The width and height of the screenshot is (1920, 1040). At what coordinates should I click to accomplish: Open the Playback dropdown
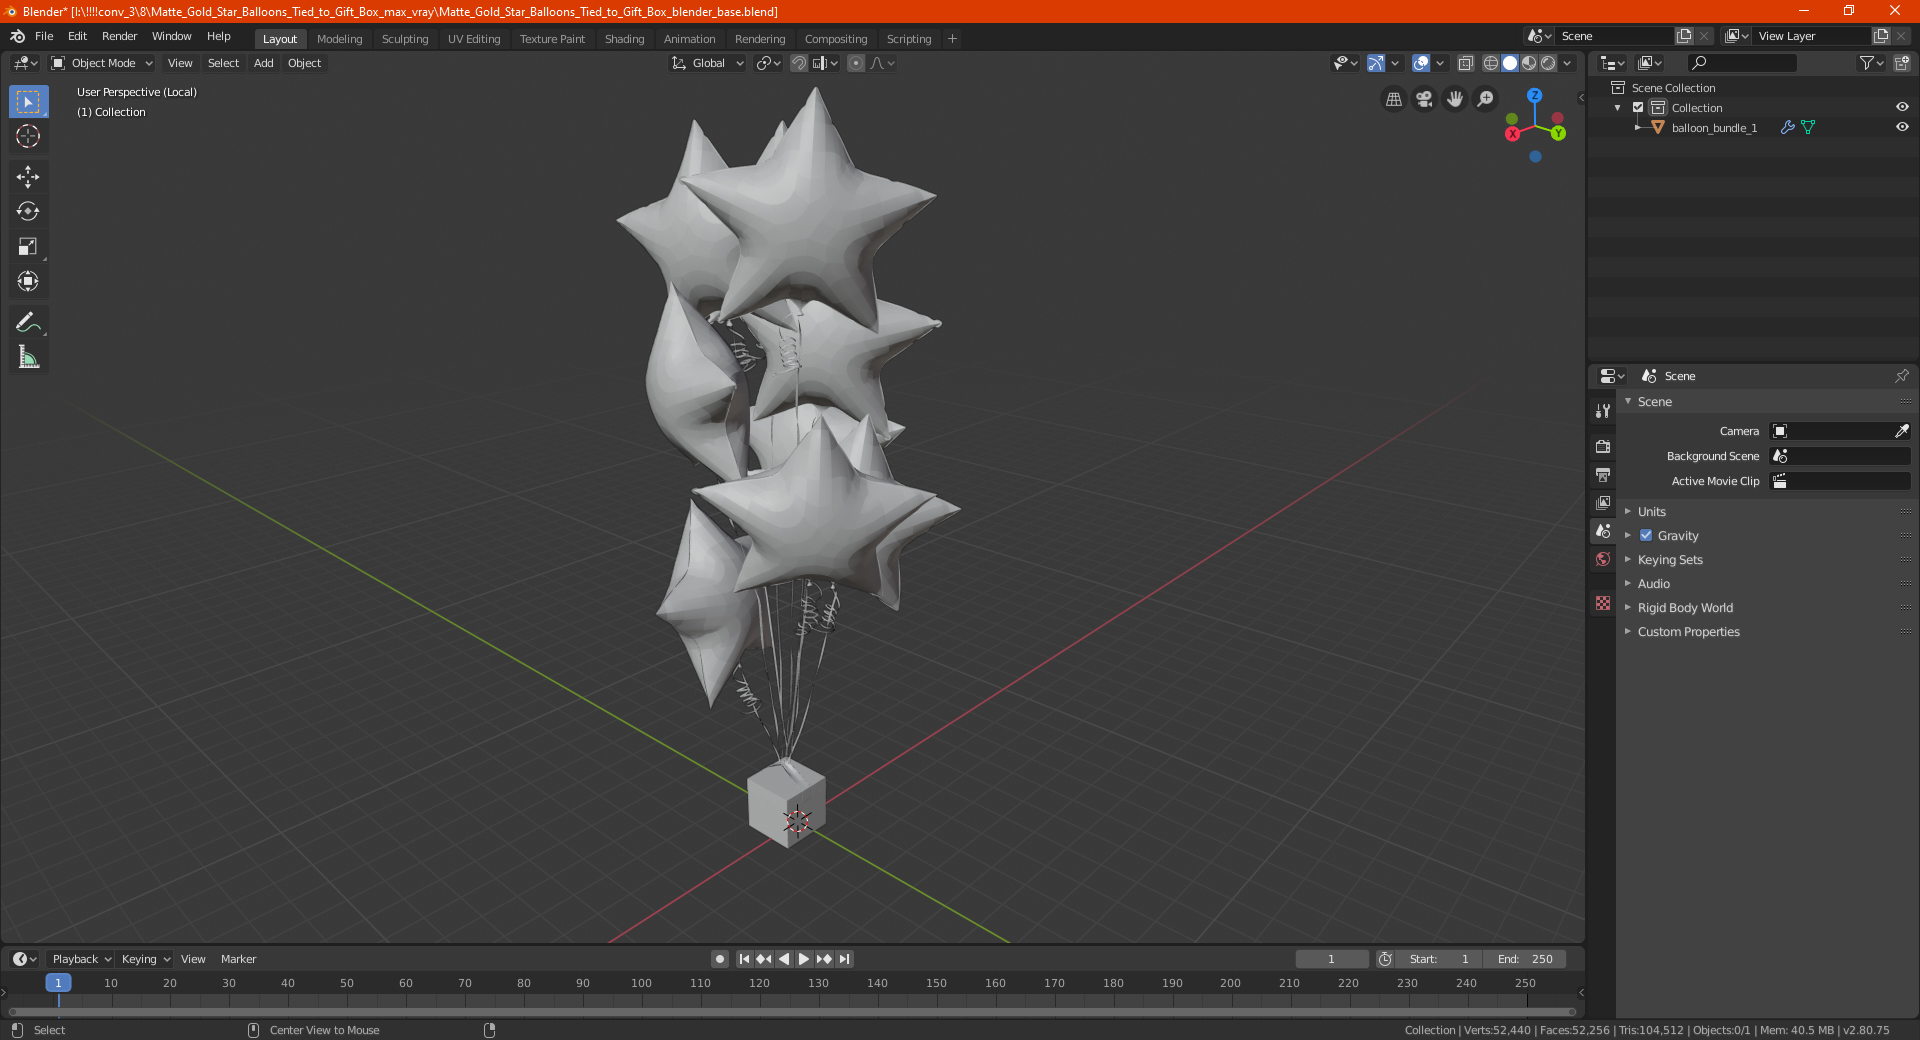click(81, 959)
